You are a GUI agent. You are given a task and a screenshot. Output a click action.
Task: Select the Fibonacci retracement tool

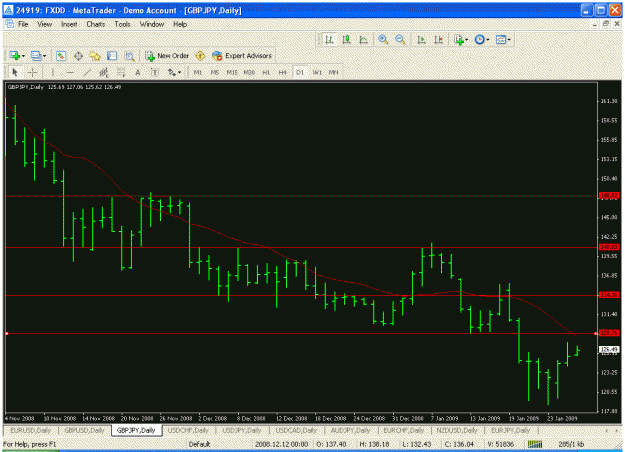[x=121, y=73]
